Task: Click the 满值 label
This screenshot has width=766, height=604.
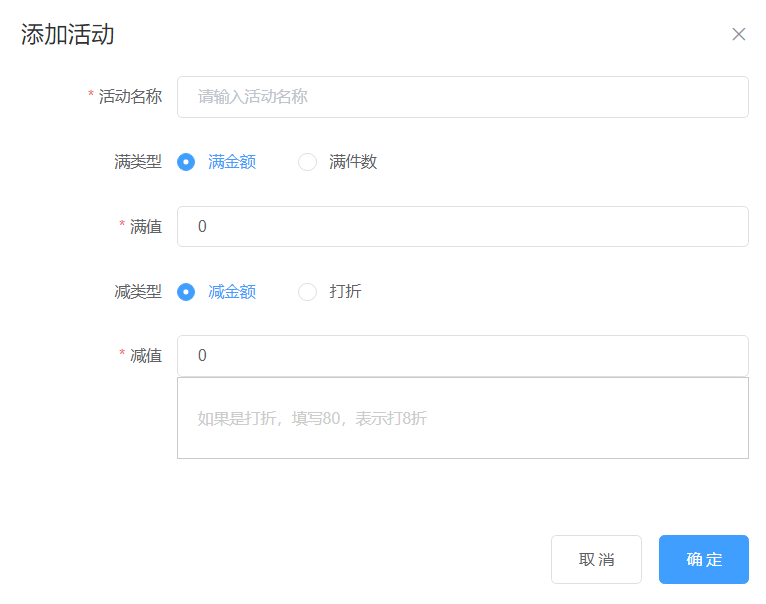Action: pyautogui.click(x=146, y=227)
